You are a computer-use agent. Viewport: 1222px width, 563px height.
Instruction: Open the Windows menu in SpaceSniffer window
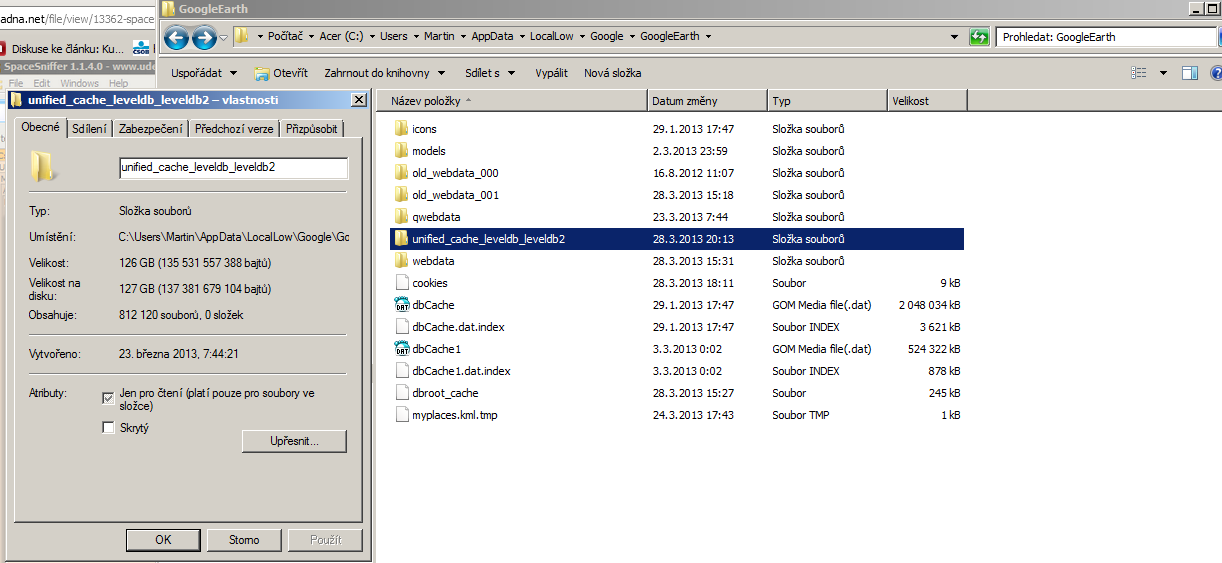(x=79, y=83)
